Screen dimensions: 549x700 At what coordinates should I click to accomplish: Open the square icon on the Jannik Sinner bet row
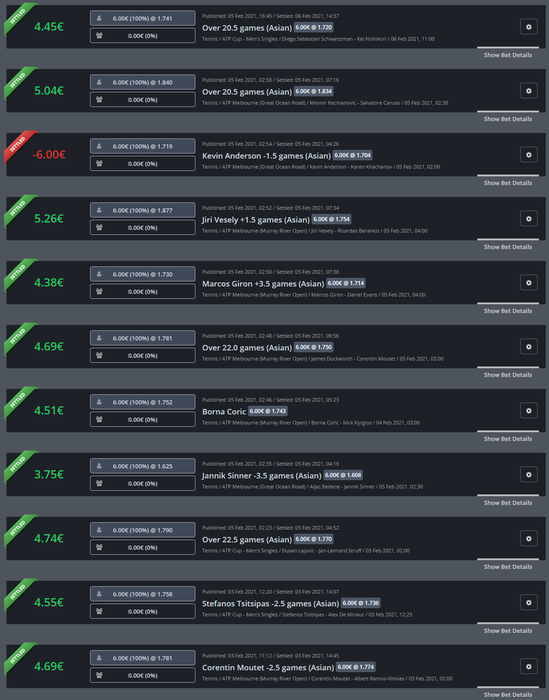pyautogui.click(x=528, y=475)
